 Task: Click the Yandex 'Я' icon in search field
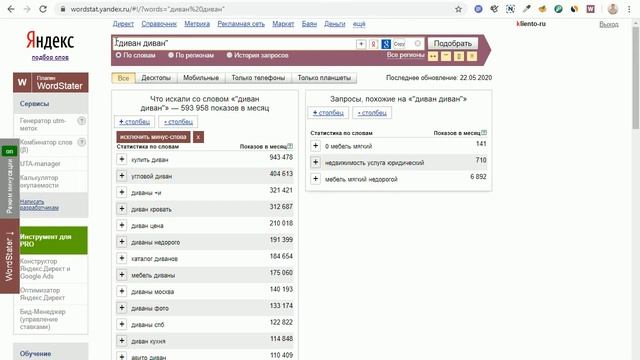coord(373,44)
